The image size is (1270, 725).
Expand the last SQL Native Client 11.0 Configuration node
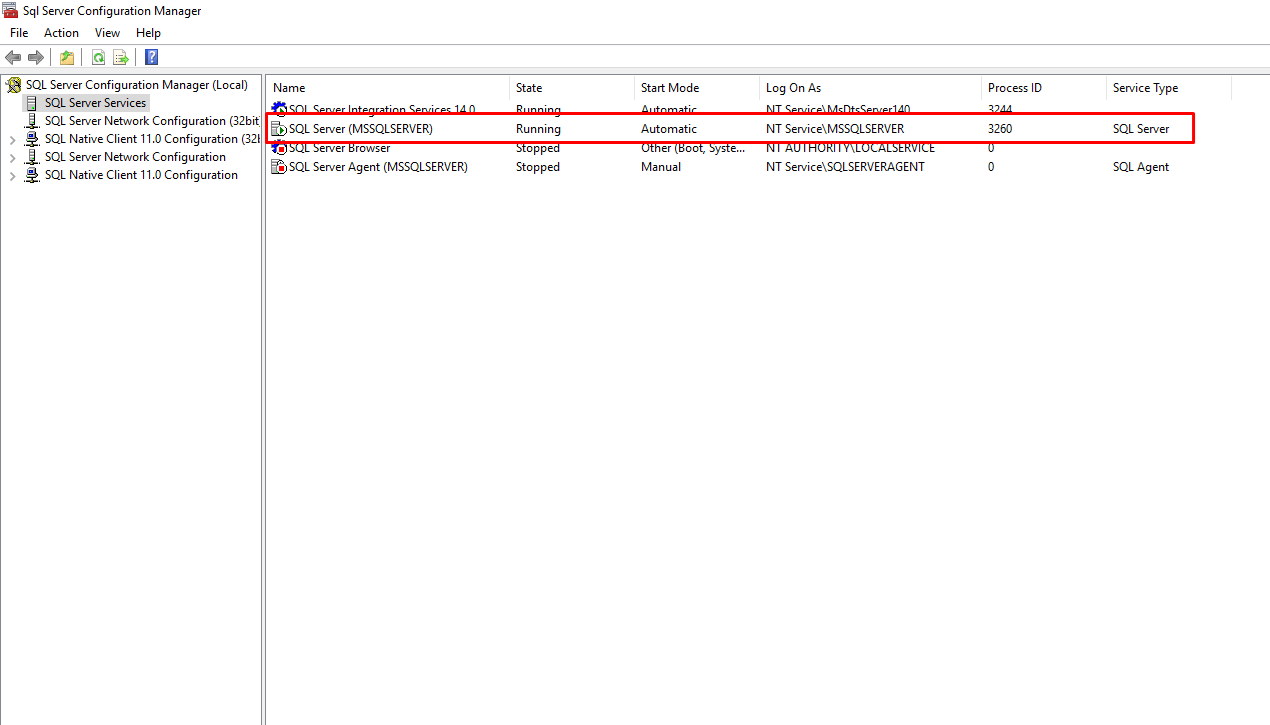(x=12, y=176)
